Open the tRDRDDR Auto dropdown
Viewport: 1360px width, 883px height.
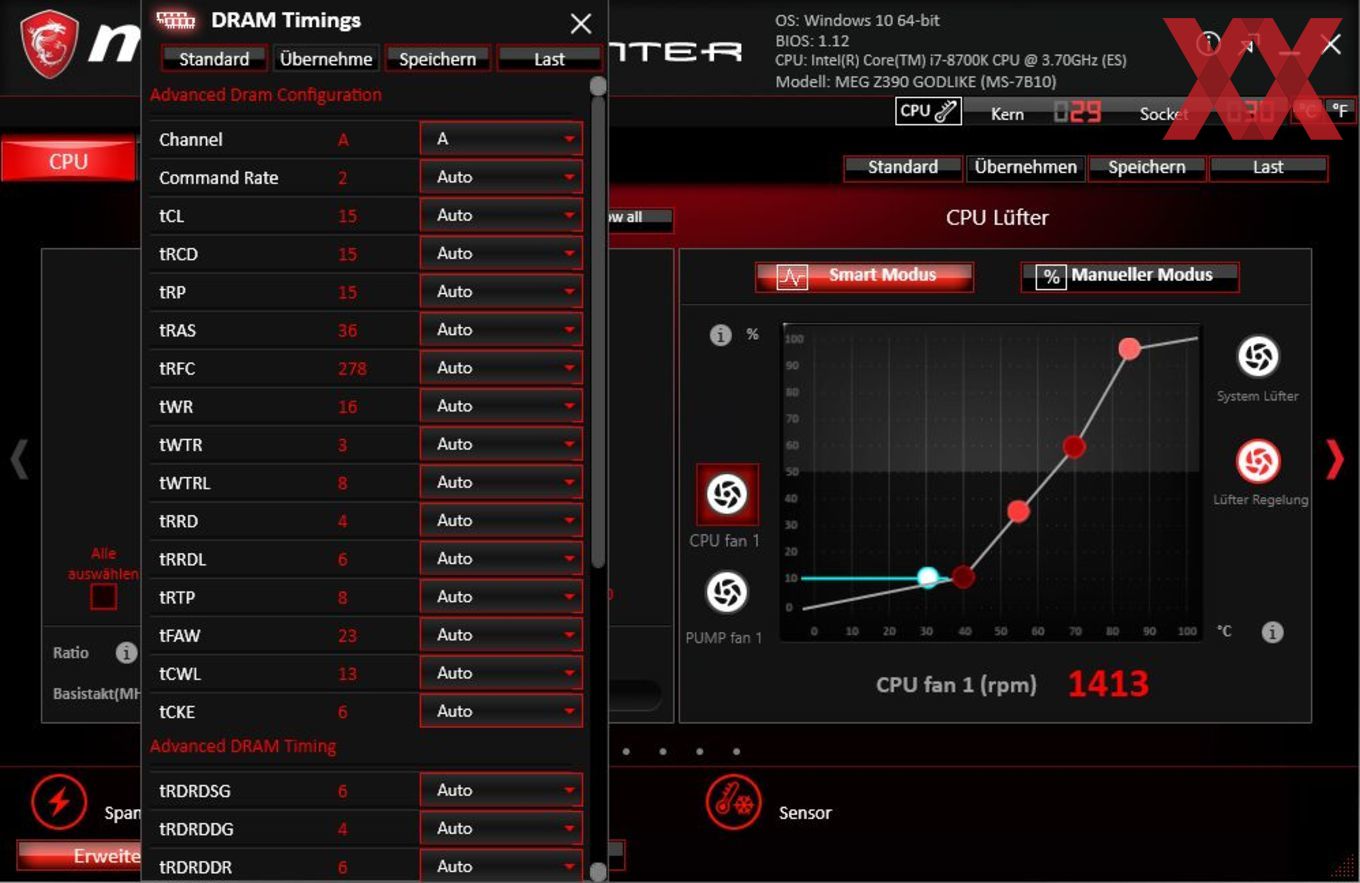point(501,866)
